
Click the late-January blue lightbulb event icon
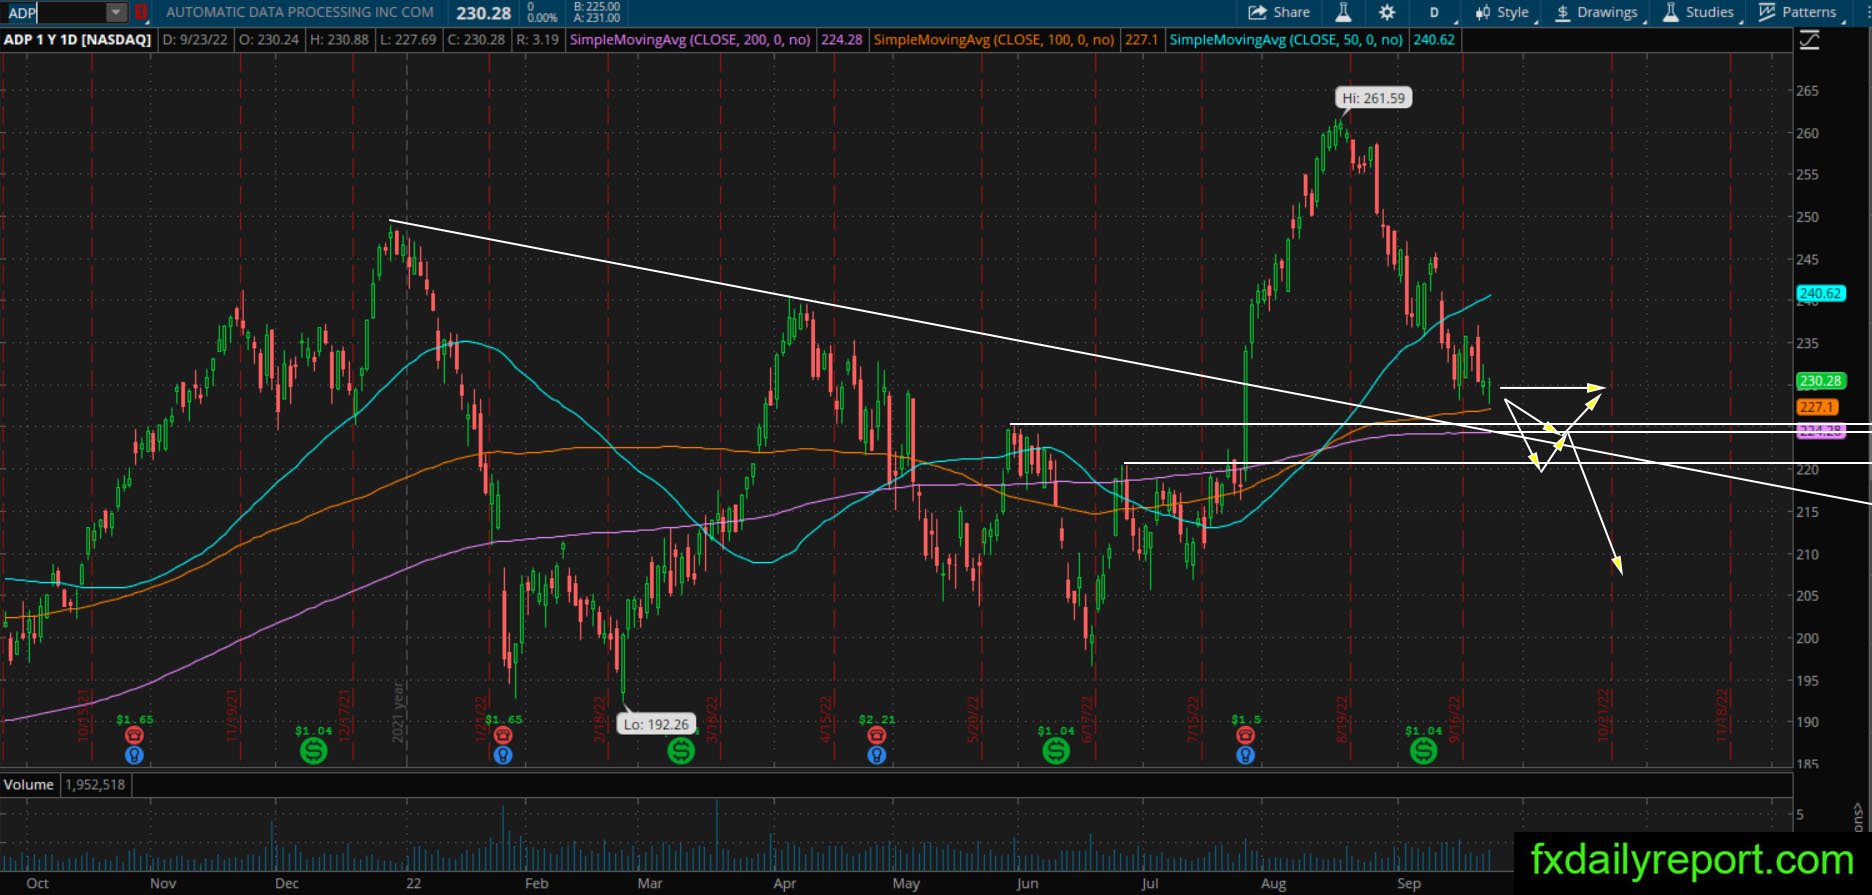[503, 755]
